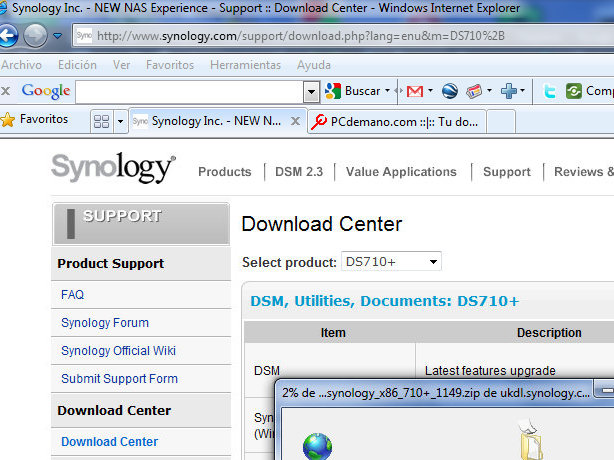
Task: Click the browser Forward arrow button
Action: [35, 36]
